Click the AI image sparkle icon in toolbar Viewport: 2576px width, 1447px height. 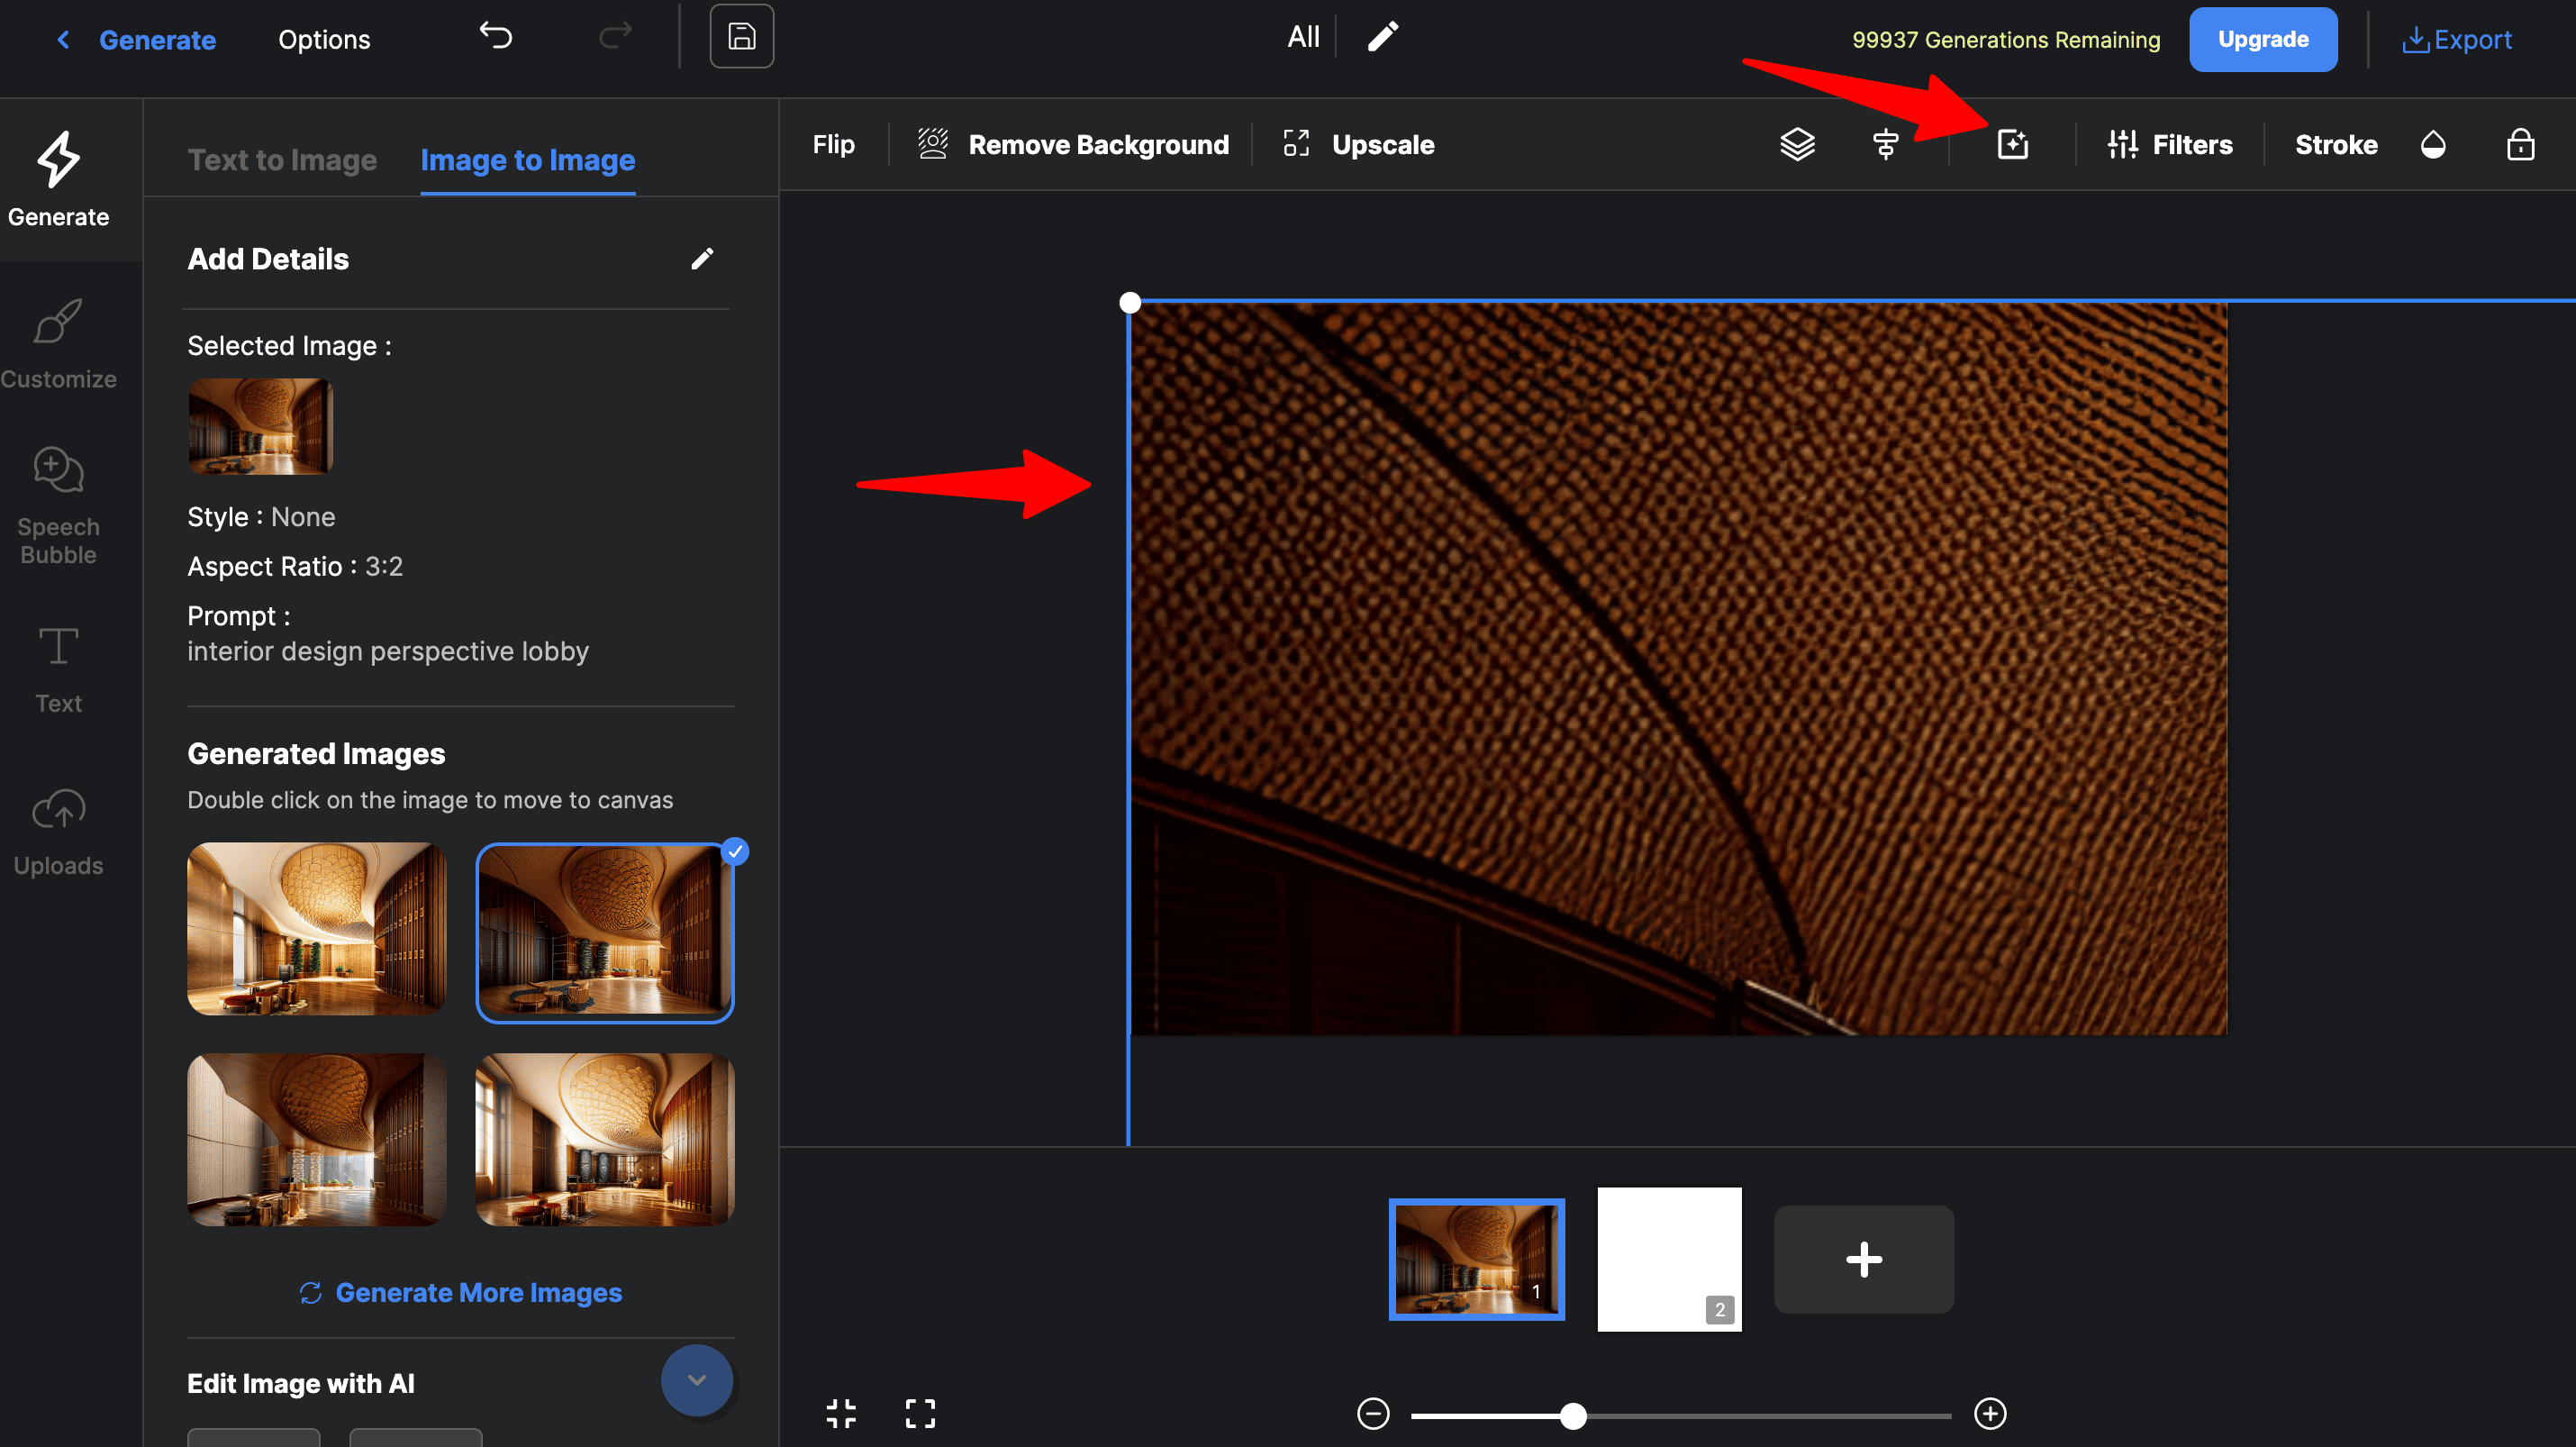[2012, 144]
